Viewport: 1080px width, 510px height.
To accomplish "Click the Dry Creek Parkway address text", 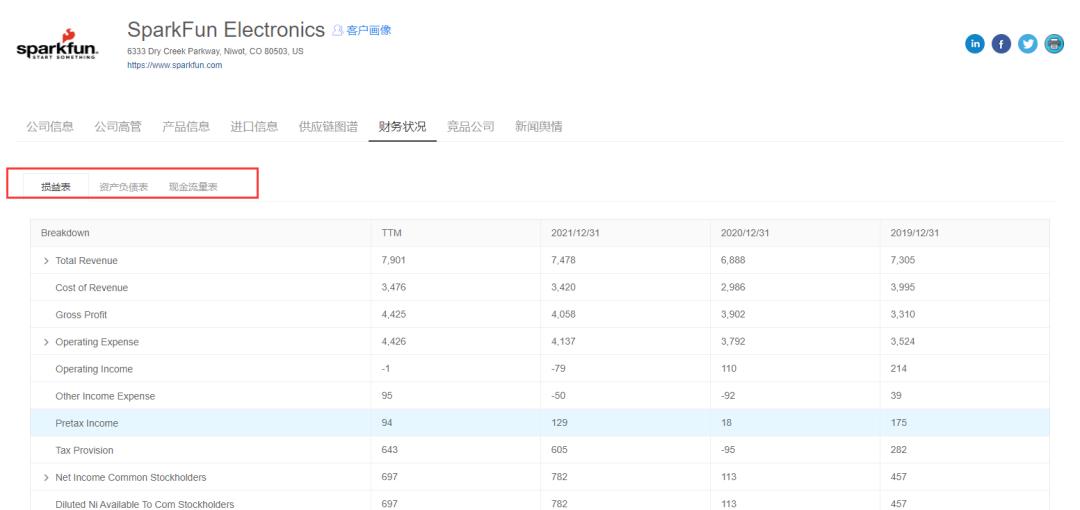I will tap(215, 52).
